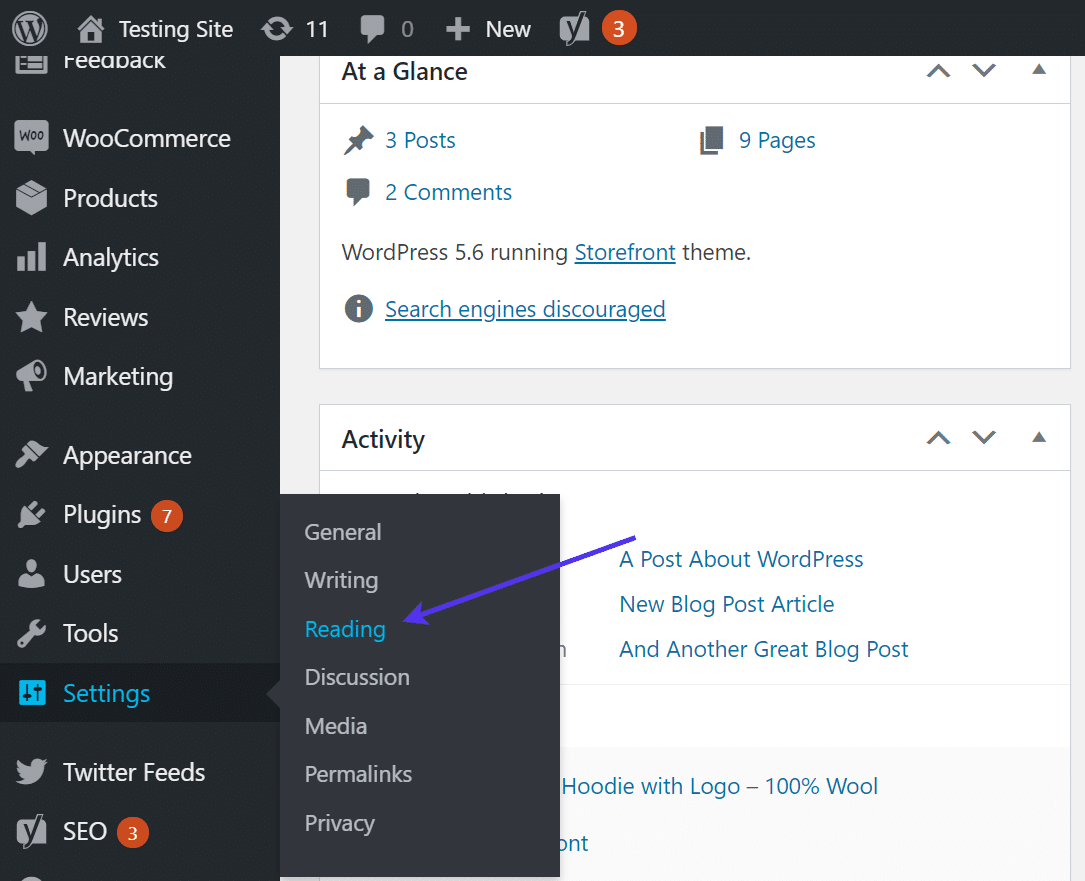Collapse the At a Glance panel

(1039, 70)
